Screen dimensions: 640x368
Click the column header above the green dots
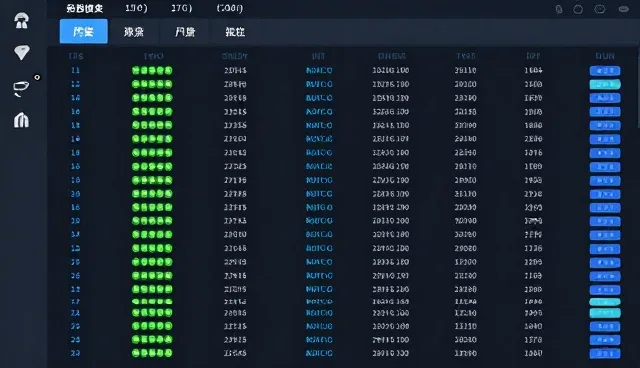pos(153,56)
